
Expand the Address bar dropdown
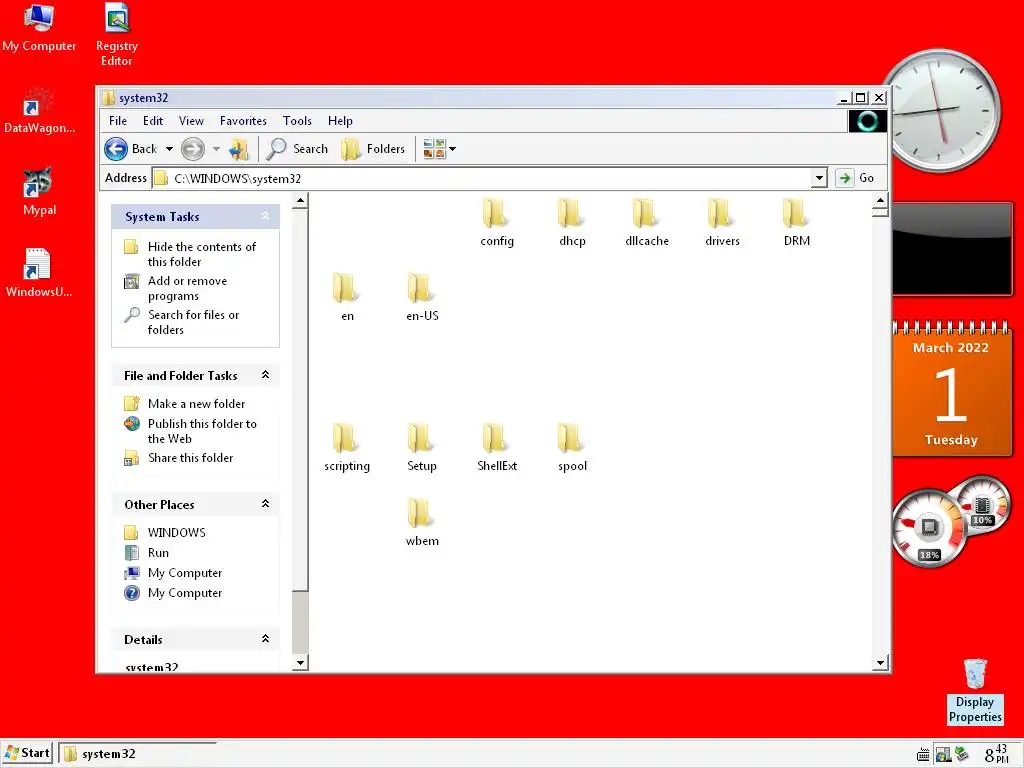819,178
